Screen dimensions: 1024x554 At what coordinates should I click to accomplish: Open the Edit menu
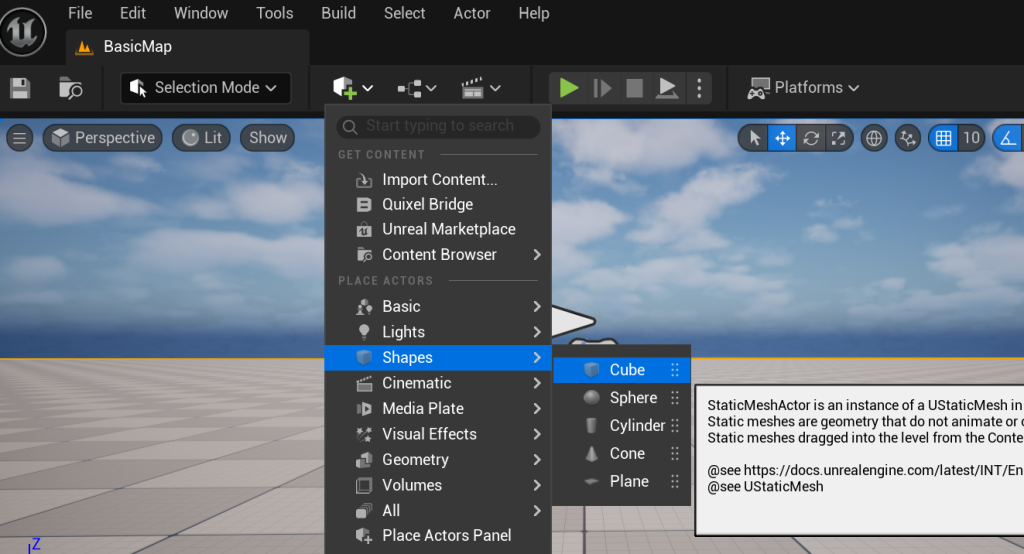(133, 13)
